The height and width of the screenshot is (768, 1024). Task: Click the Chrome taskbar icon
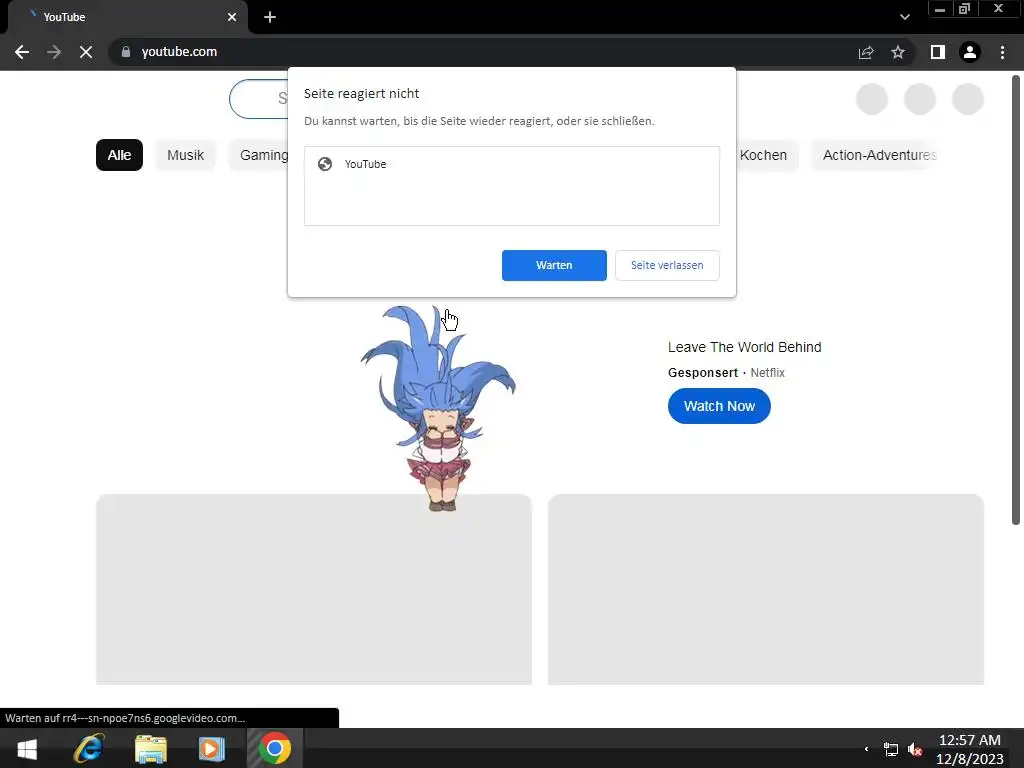(275, 748)
